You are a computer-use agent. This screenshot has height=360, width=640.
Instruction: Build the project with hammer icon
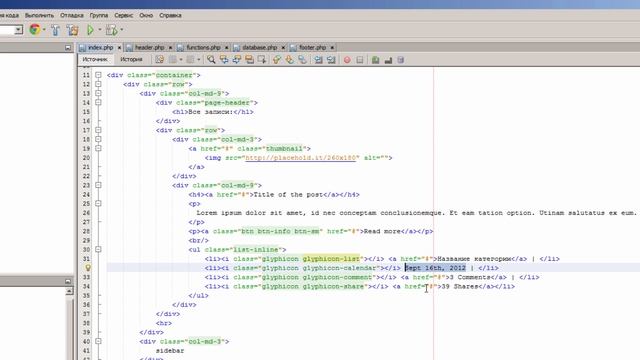tap(56, 30)
